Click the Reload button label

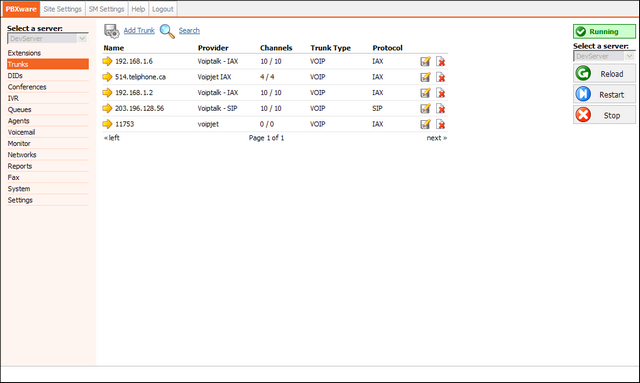[611, 74]
